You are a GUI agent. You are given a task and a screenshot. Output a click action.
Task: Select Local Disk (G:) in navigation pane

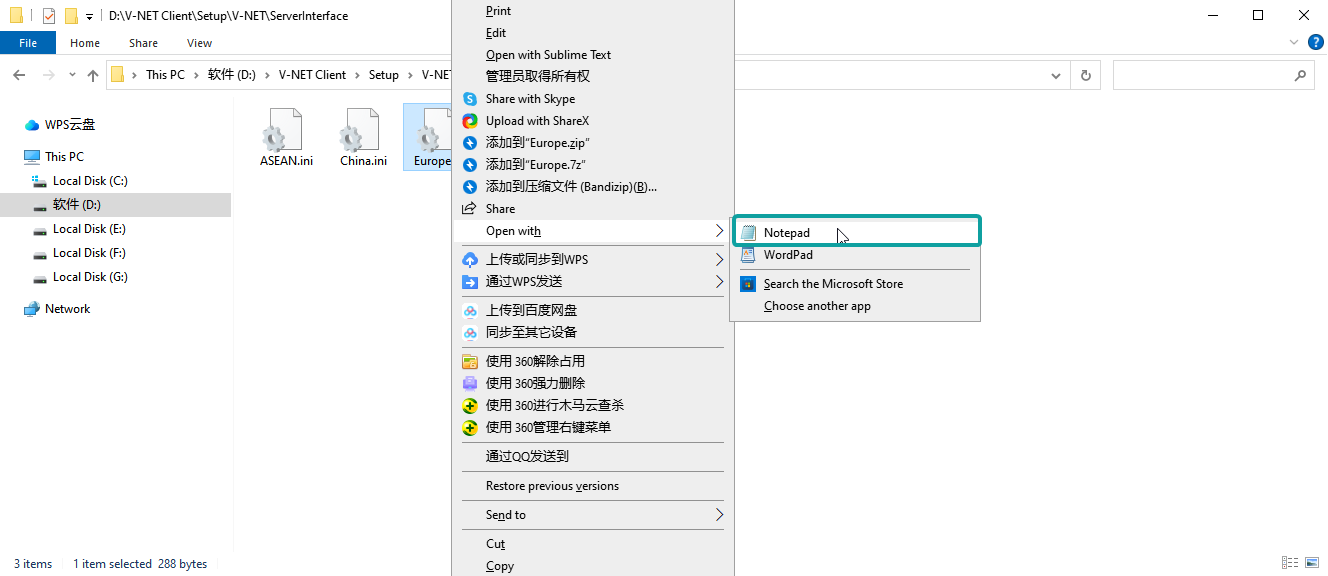[90, 277]
